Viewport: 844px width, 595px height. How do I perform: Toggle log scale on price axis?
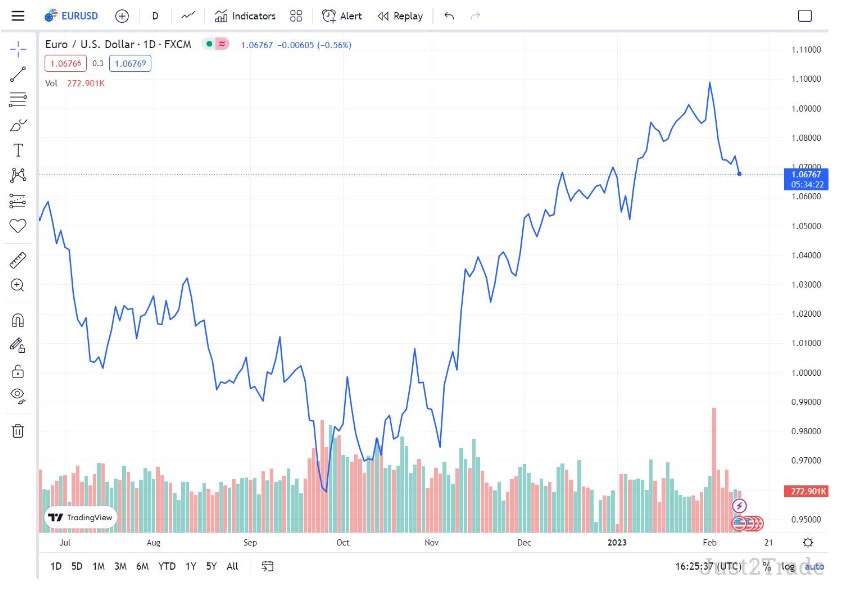point(788,566)
